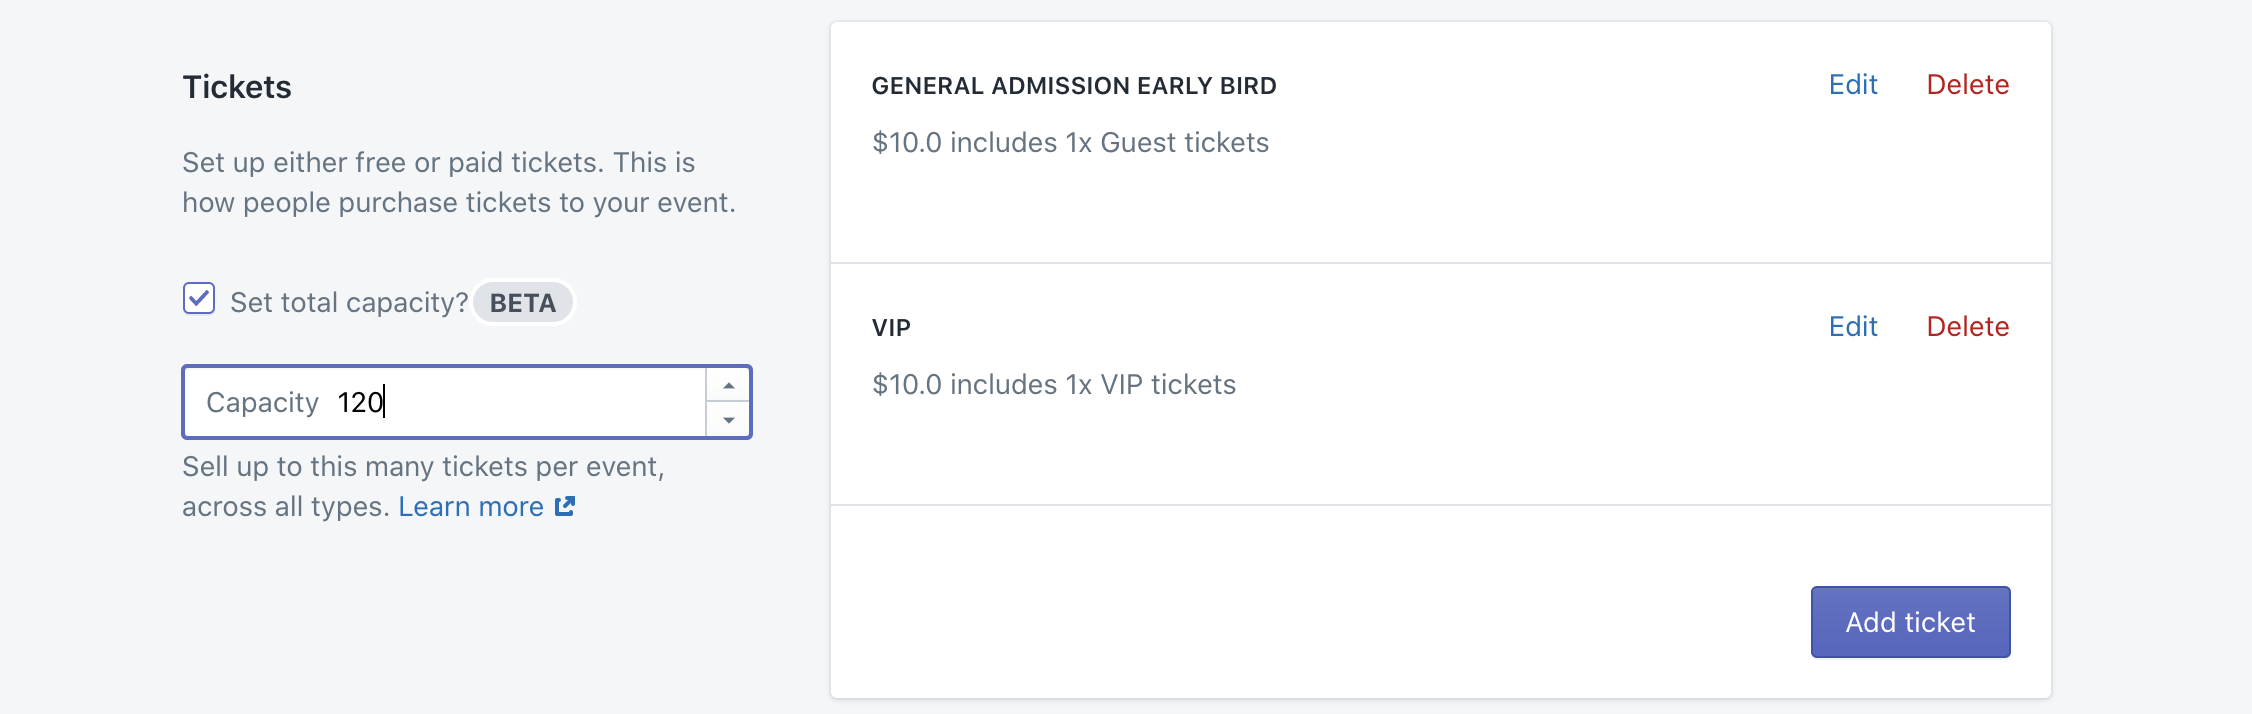Image resolution: width=2252 pixels, height=714 pixels.
Task: Click the capacity value 120
Action: coord(360,402)
